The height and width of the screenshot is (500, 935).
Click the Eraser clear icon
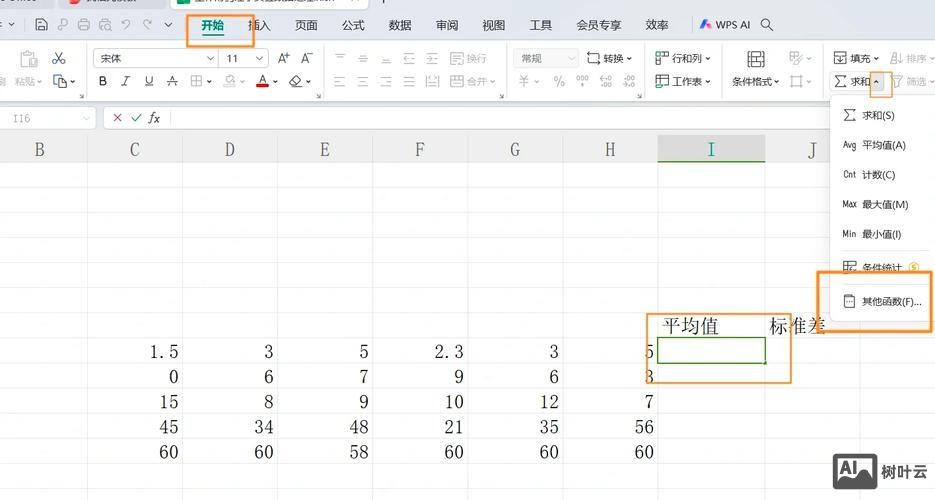(295, 81)
